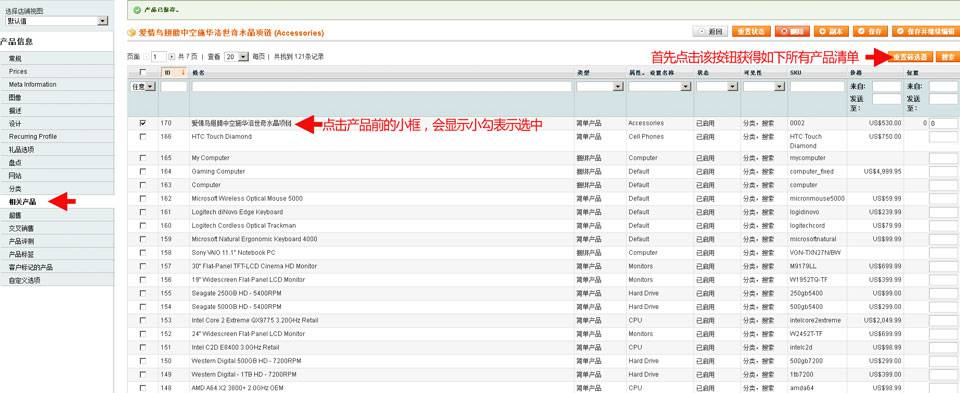Check the Seagate 250GB HD row checkbox
The height and width of the screenshot is (393, 960).
pyautogui.click(x=143, y=293)
